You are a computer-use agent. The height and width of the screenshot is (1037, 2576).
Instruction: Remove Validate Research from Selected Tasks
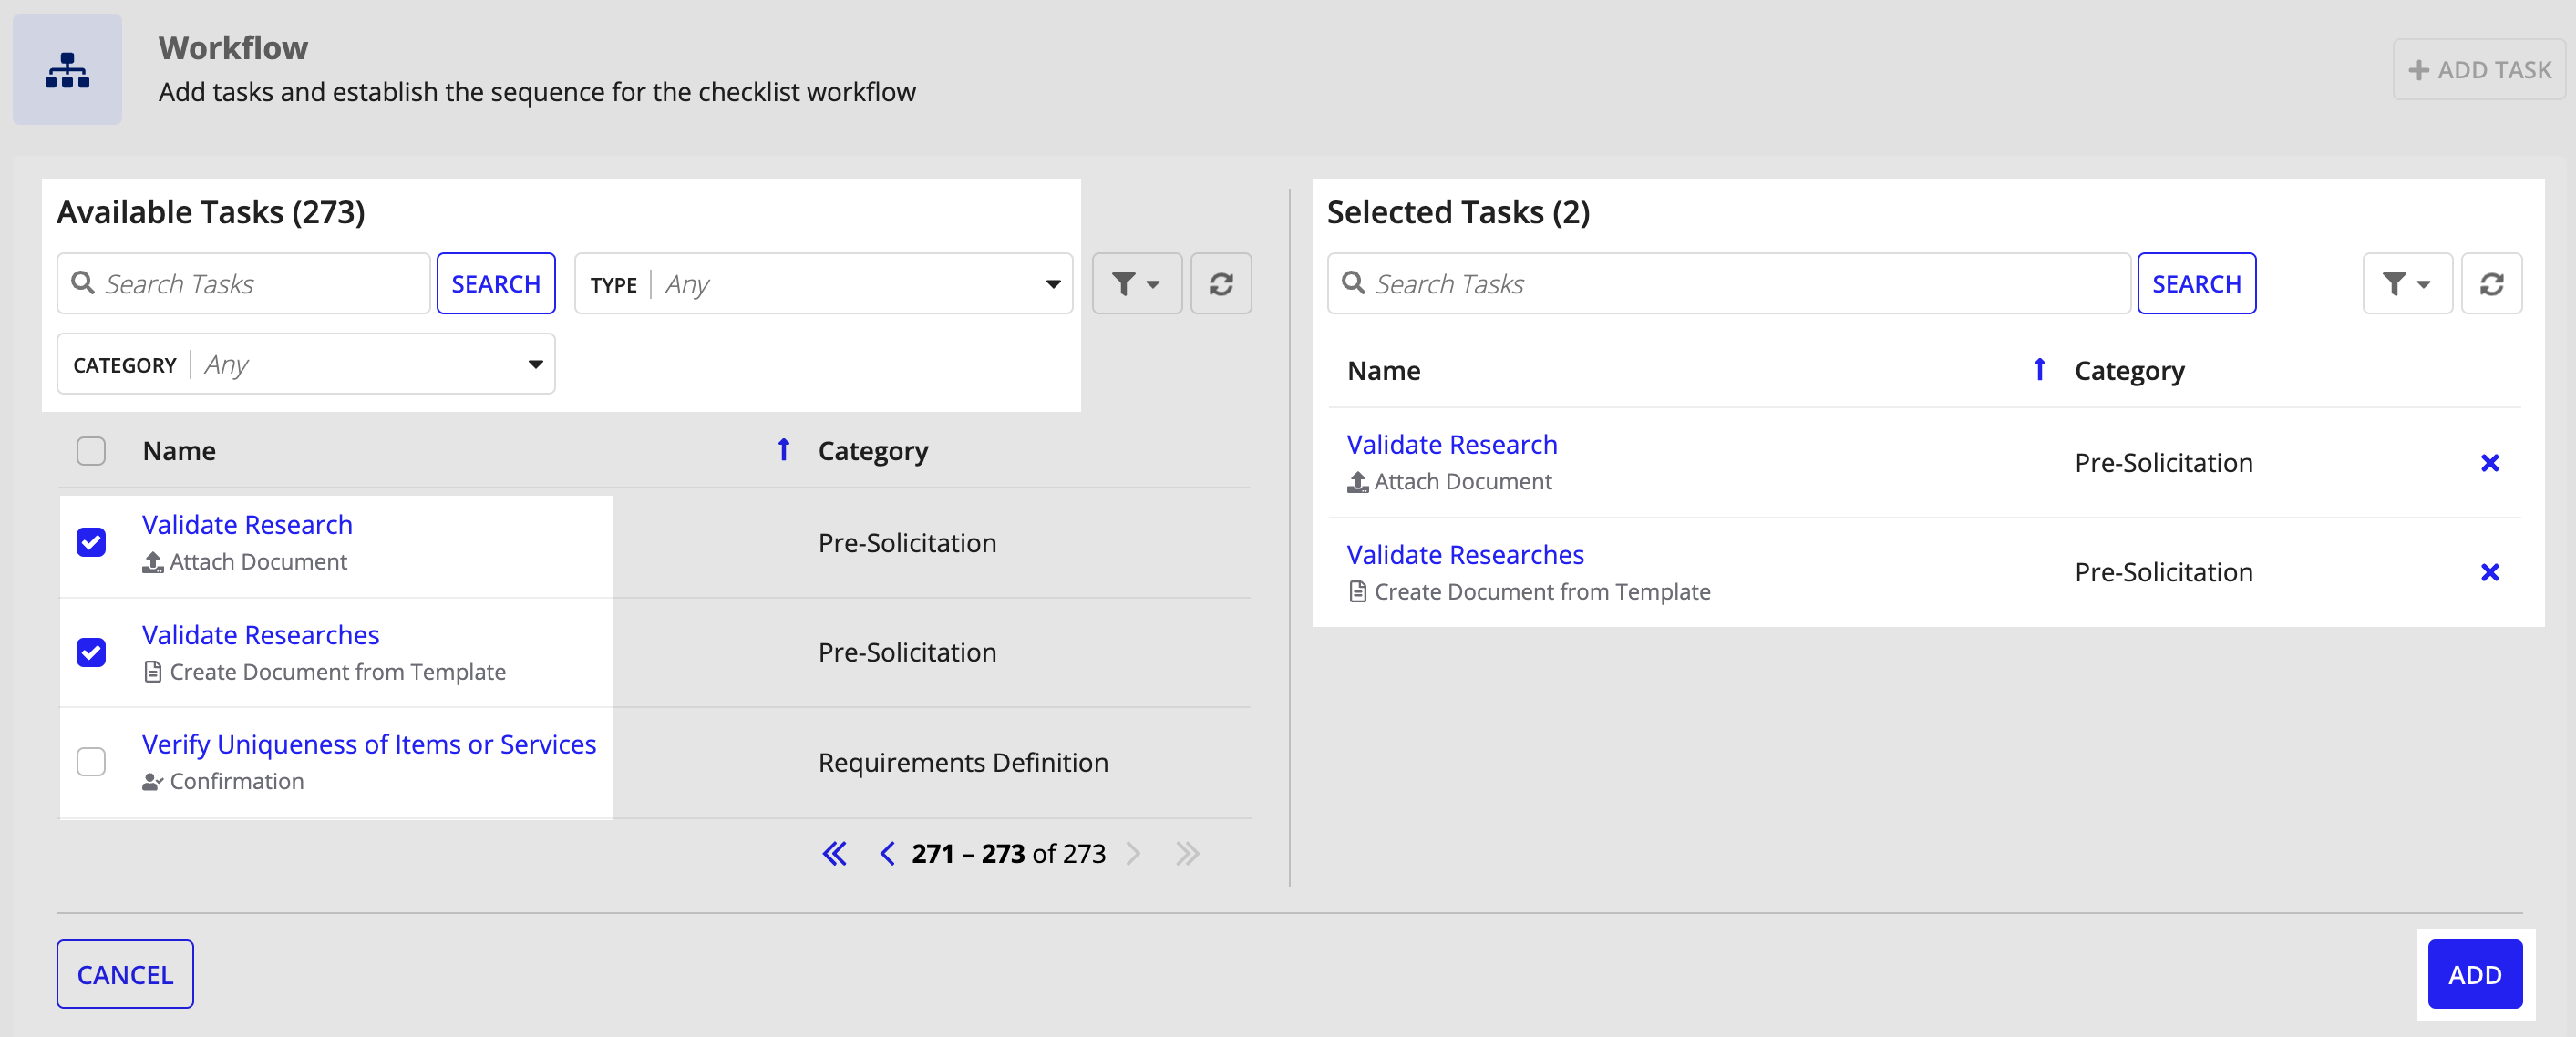coord(2490,463)
